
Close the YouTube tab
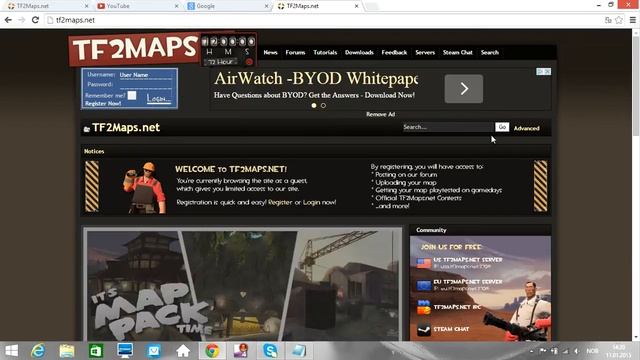point(176,6)
